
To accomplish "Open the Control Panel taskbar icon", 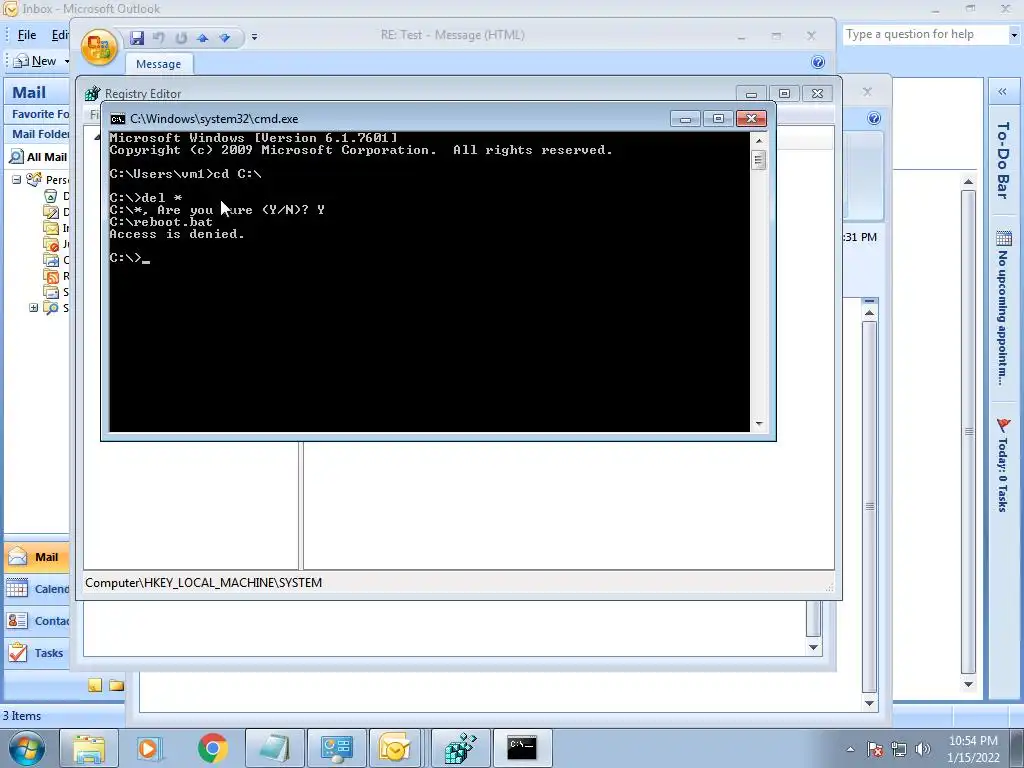I will pos(336,748).
